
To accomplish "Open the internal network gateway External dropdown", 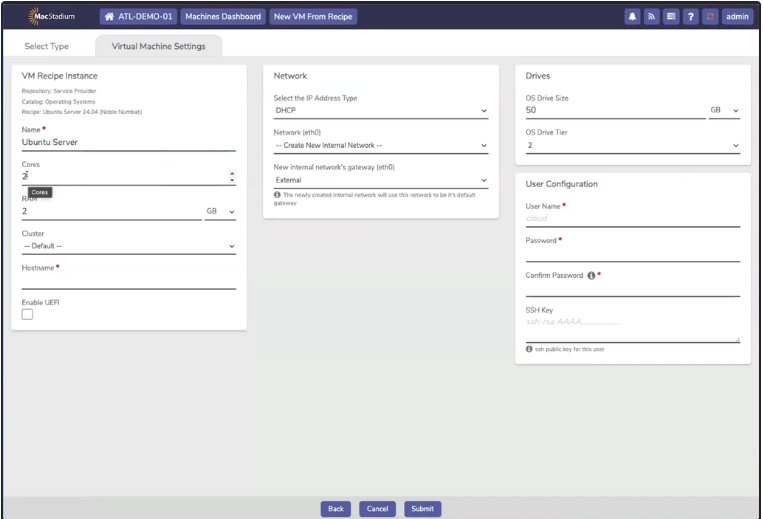I will click(381, 180).
